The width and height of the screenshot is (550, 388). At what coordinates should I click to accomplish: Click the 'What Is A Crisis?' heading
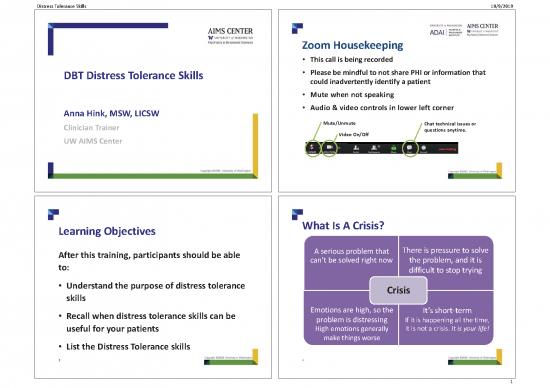click(343, 225)
